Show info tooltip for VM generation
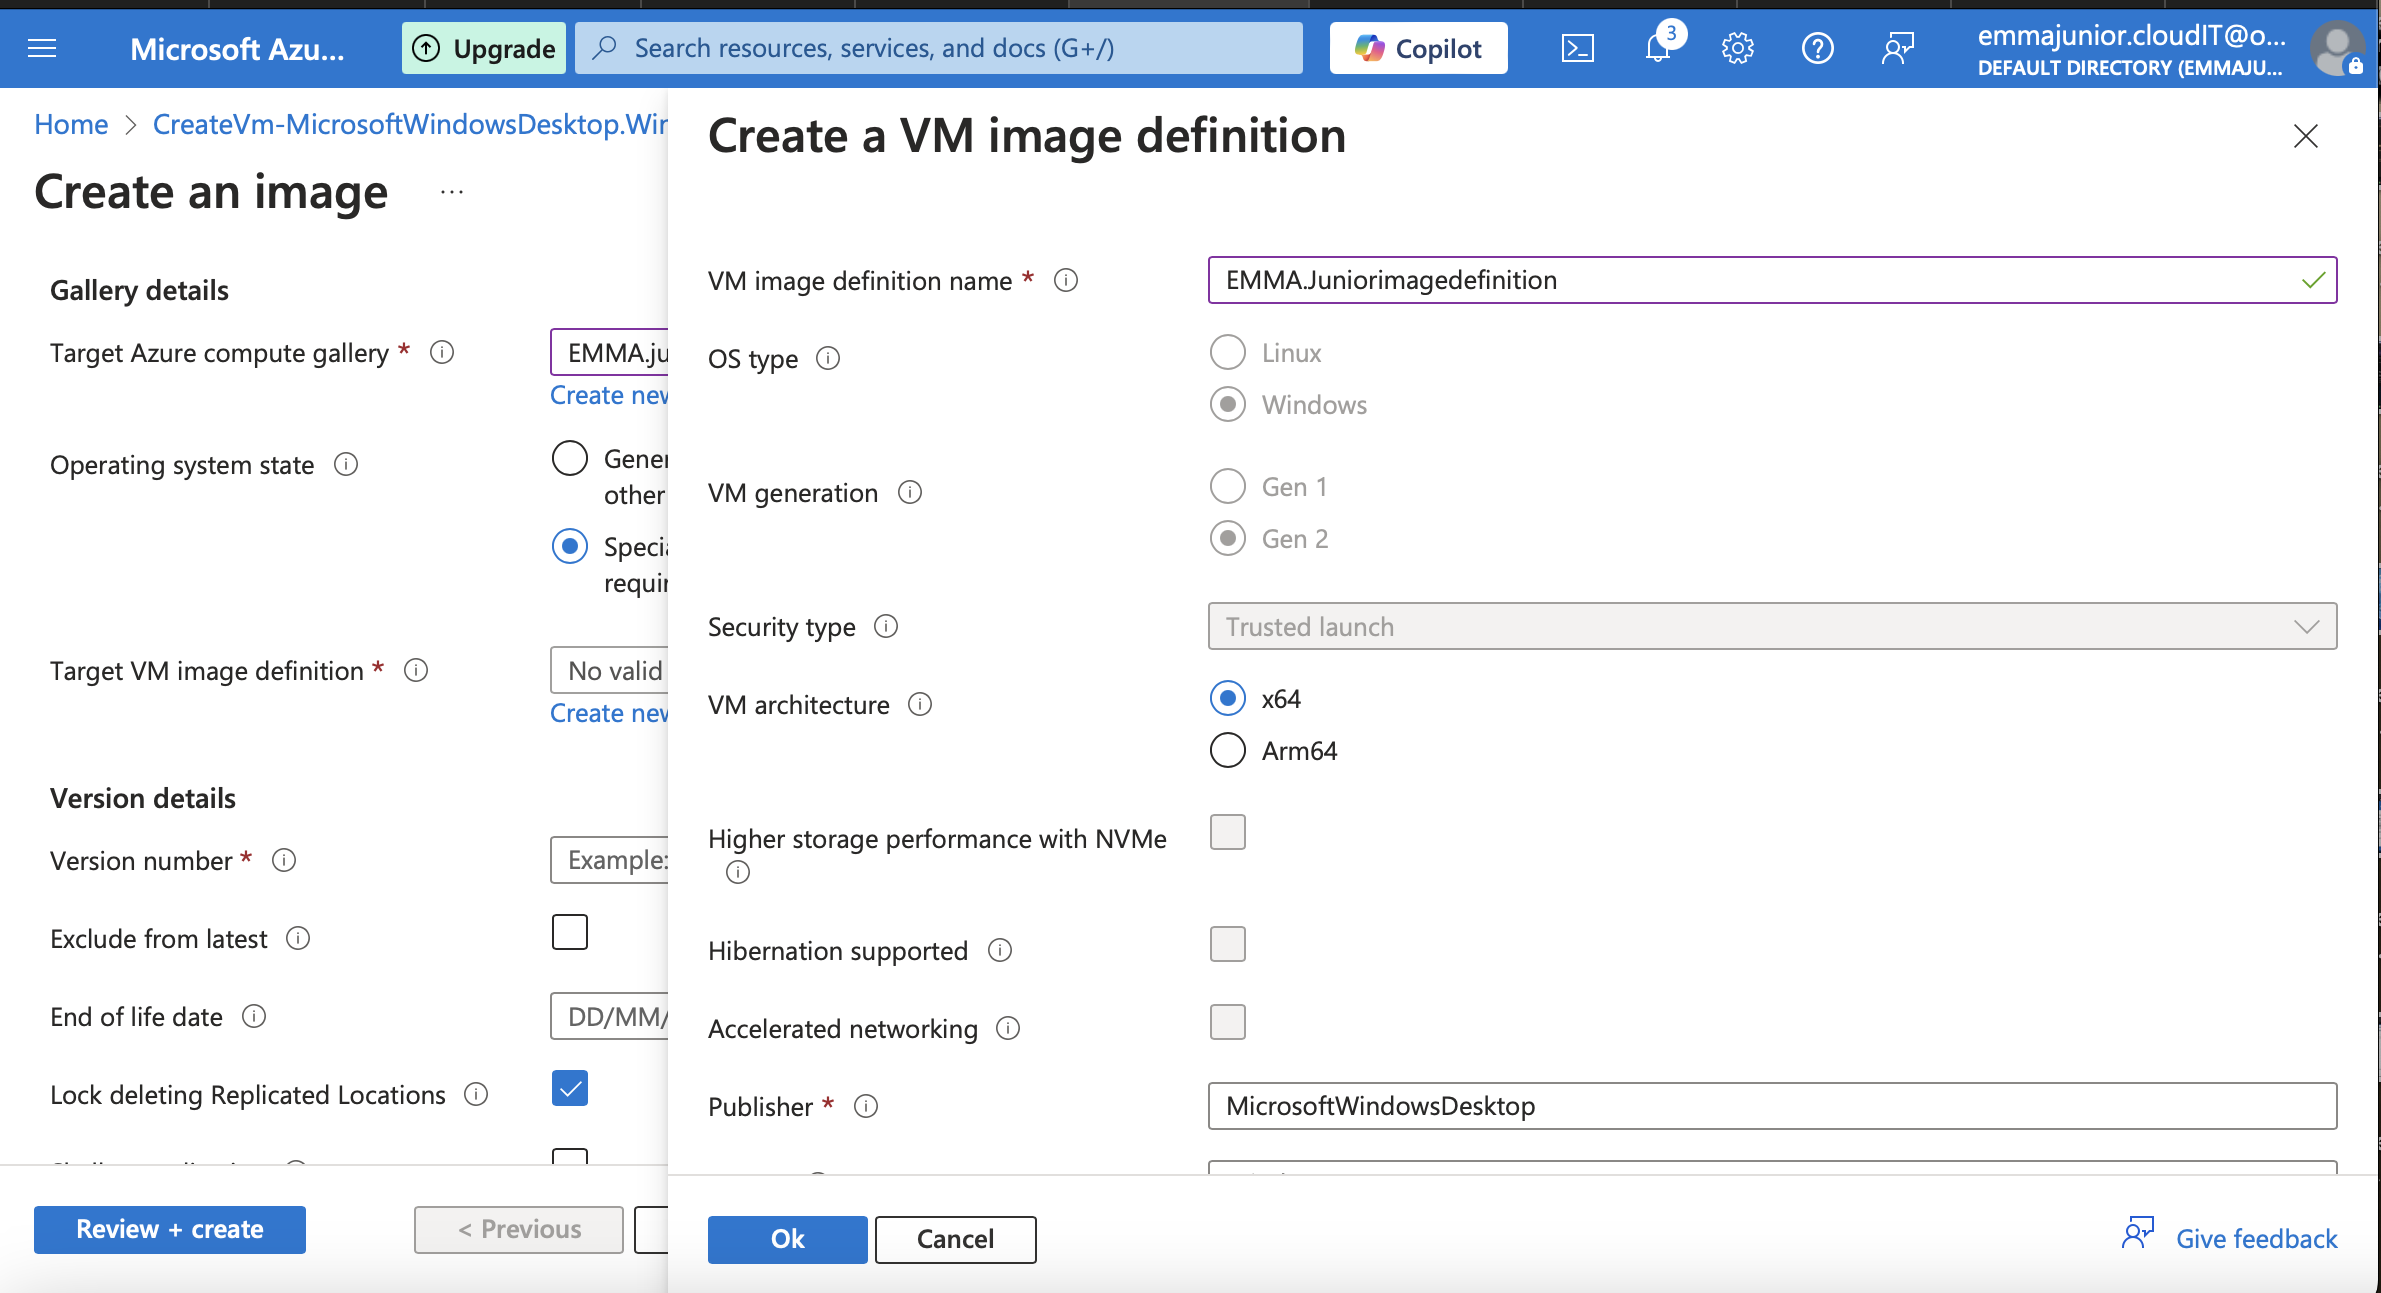Image resolution: width=2381 pixels, height=1293 pixels. (x=910, y=492)
